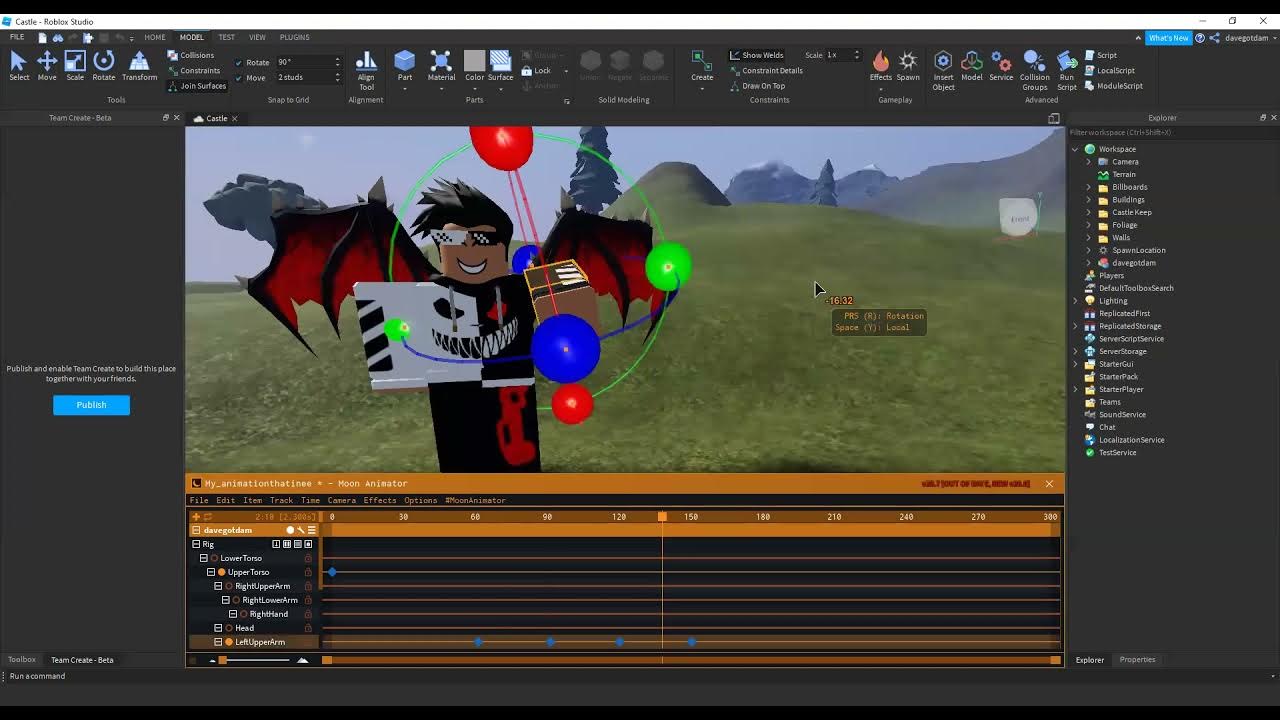
Task: Open the Insert Object dialog
Action: click(x=943, y=70)
